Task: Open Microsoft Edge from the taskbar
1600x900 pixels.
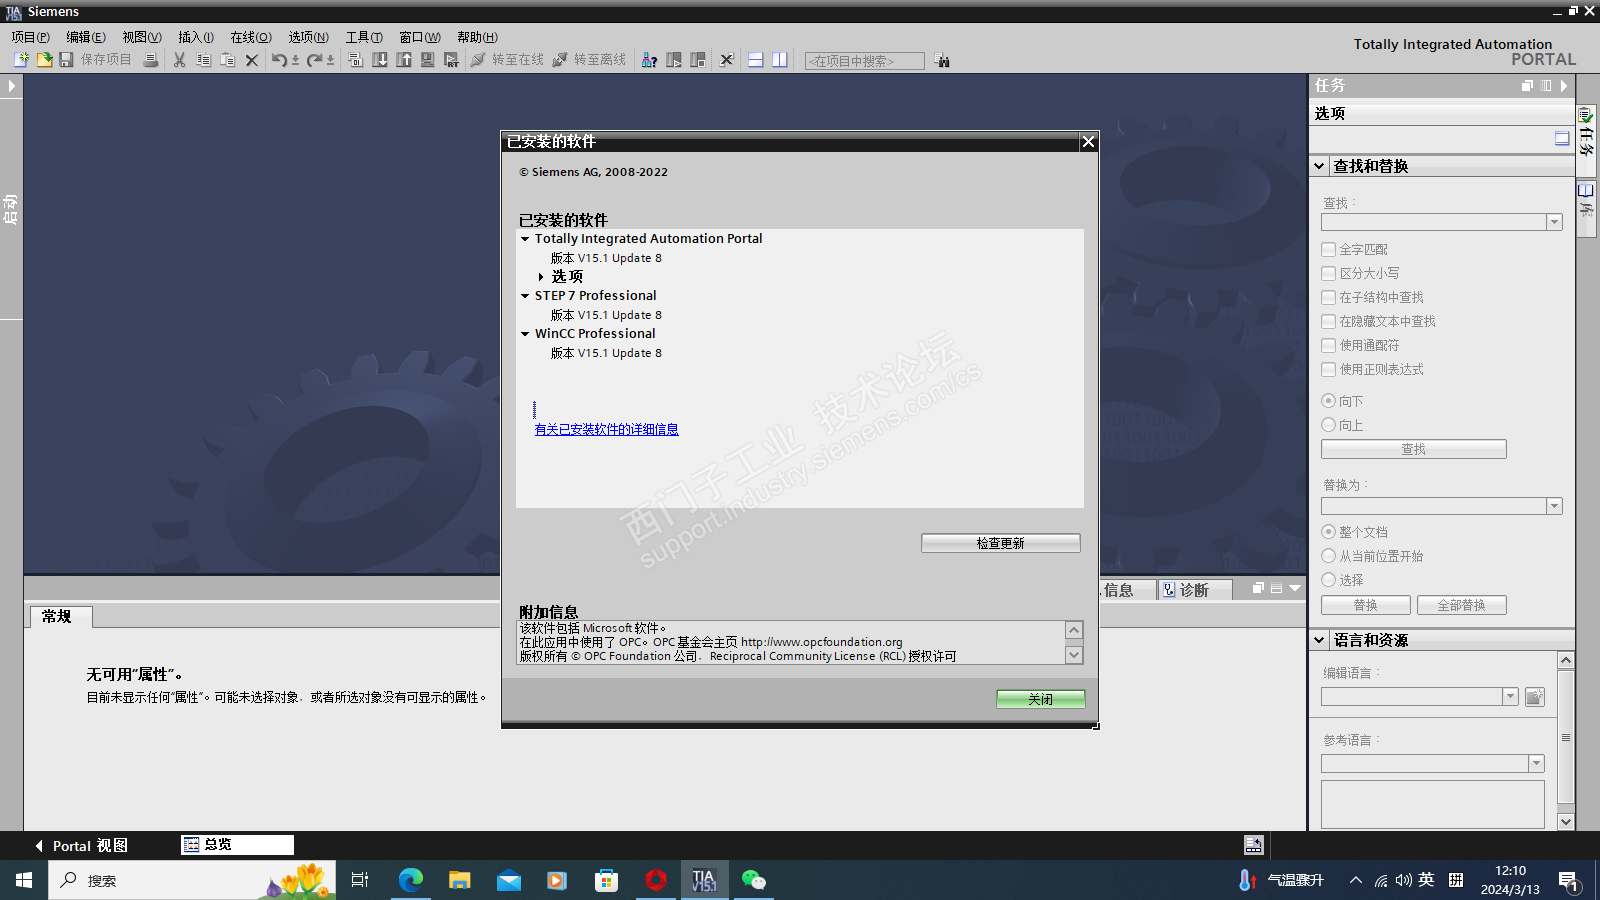Action: [x=411, y=880]
